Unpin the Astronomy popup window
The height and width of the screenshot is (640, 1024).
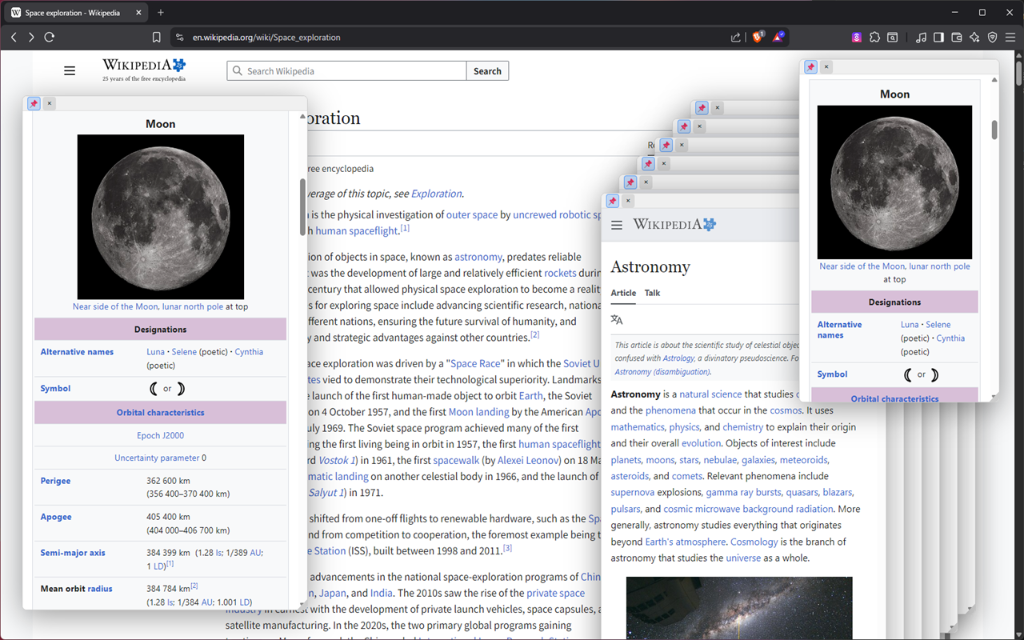(612, 200)
